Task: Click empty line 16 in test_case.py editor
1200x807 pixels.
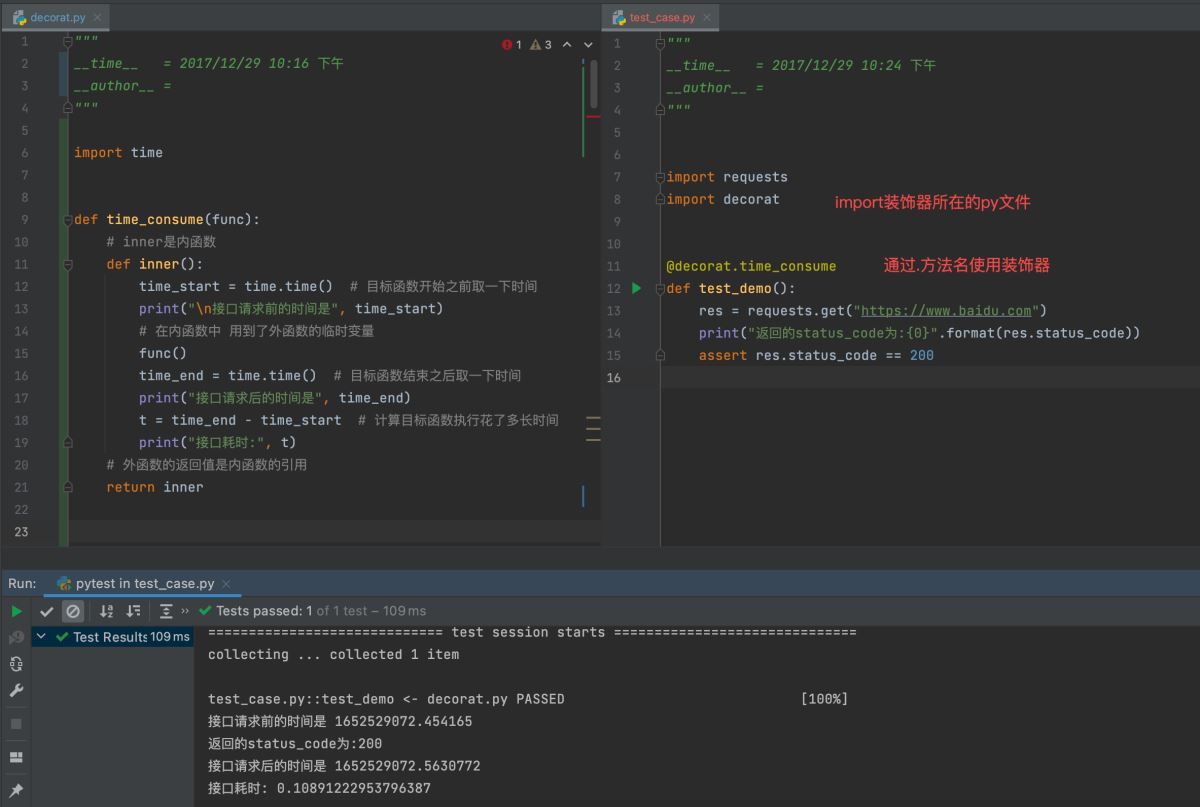Action: 930,377
